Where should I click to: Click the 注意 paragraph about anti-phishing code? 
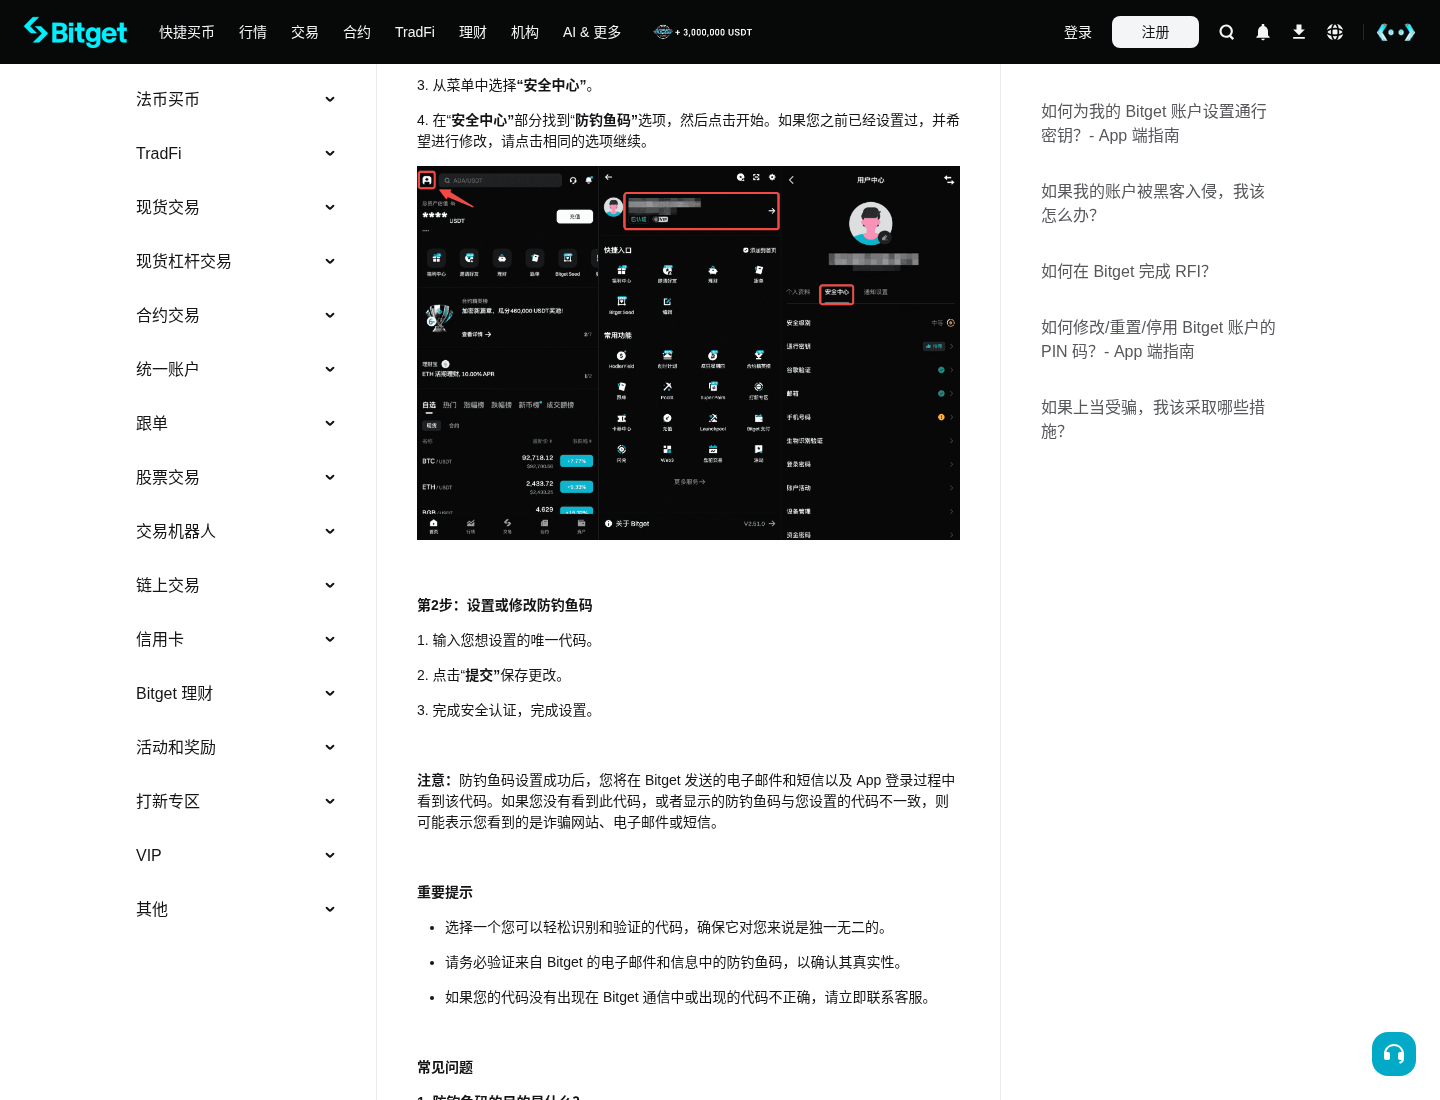688,801
